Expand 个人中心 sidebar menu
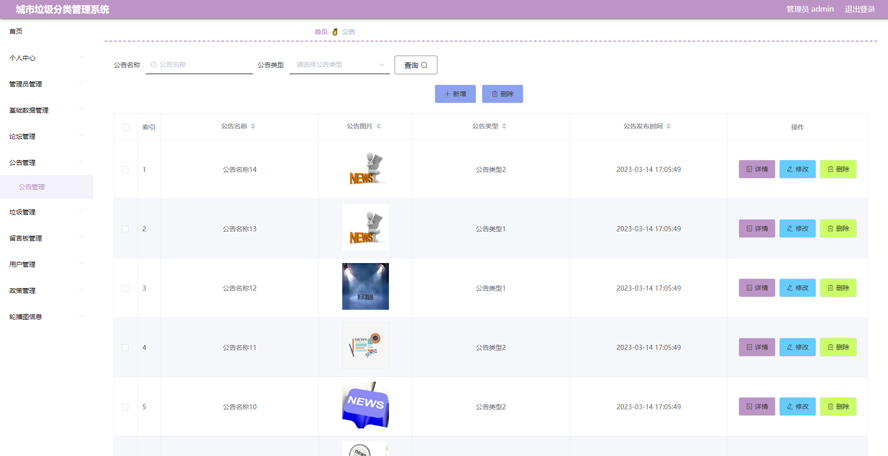 pyautogui.click(x=46, y=58)
